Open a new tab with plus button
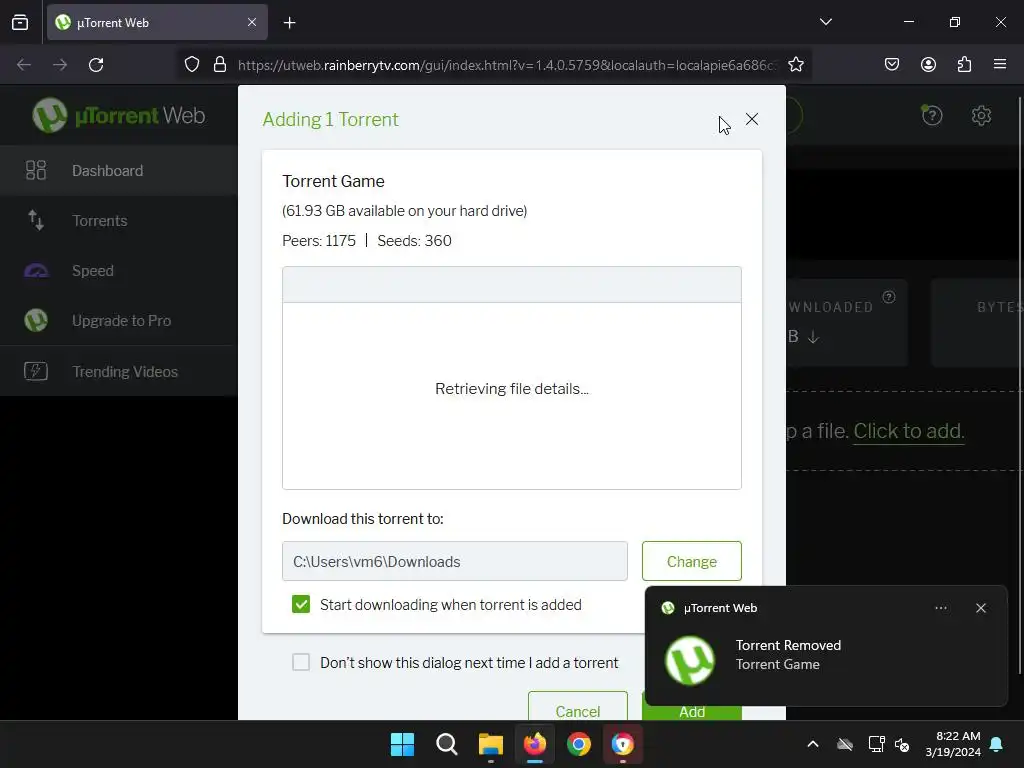1024x768 pixels. (289, 23)
